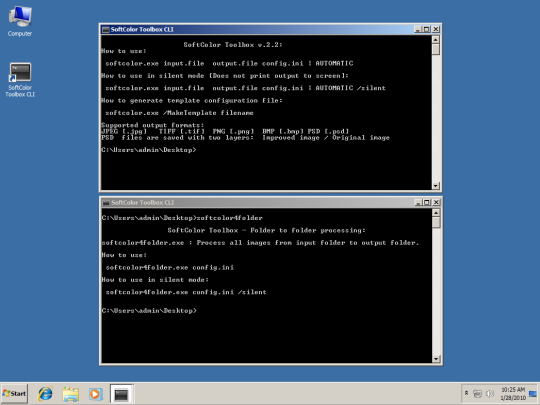540x405 pixels.
Task: Close the top SoftColor Toolbox CLI window
Action: pos(436,30)
